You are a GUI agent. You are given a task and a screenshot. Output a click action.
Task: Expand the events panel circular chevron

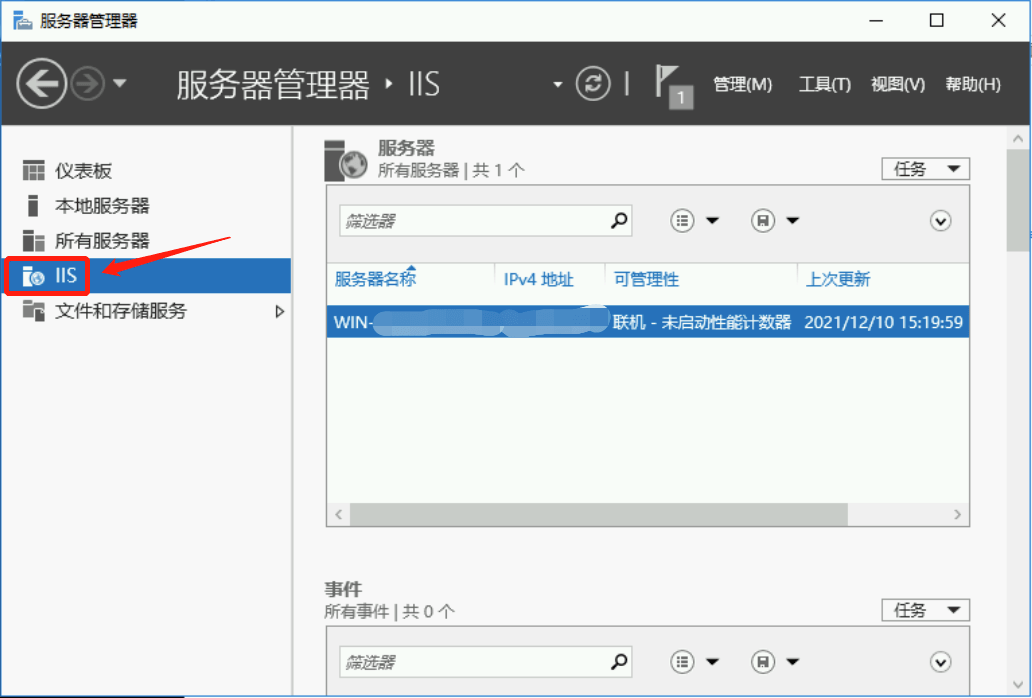(x=940, y=662)
